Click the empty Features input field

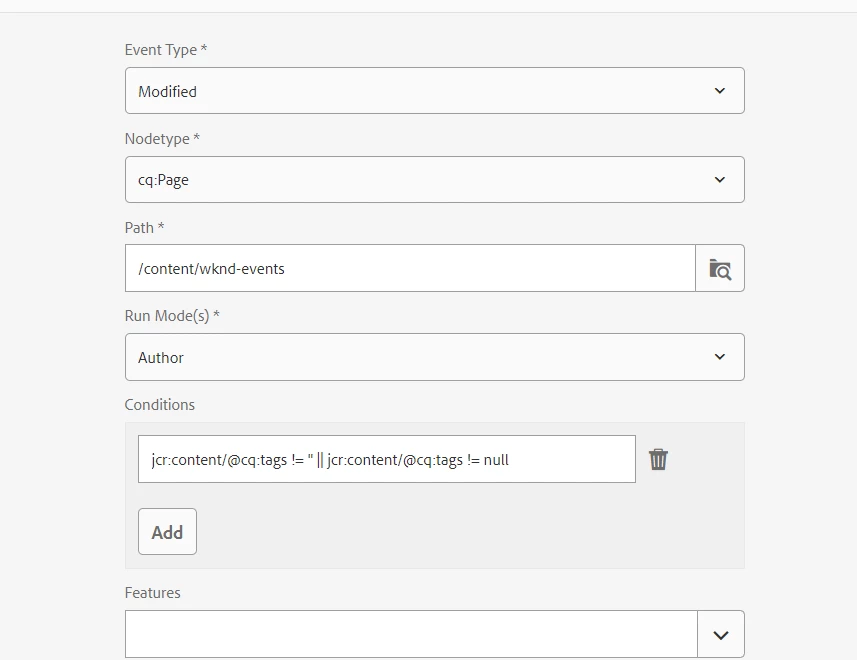(410, 635)
